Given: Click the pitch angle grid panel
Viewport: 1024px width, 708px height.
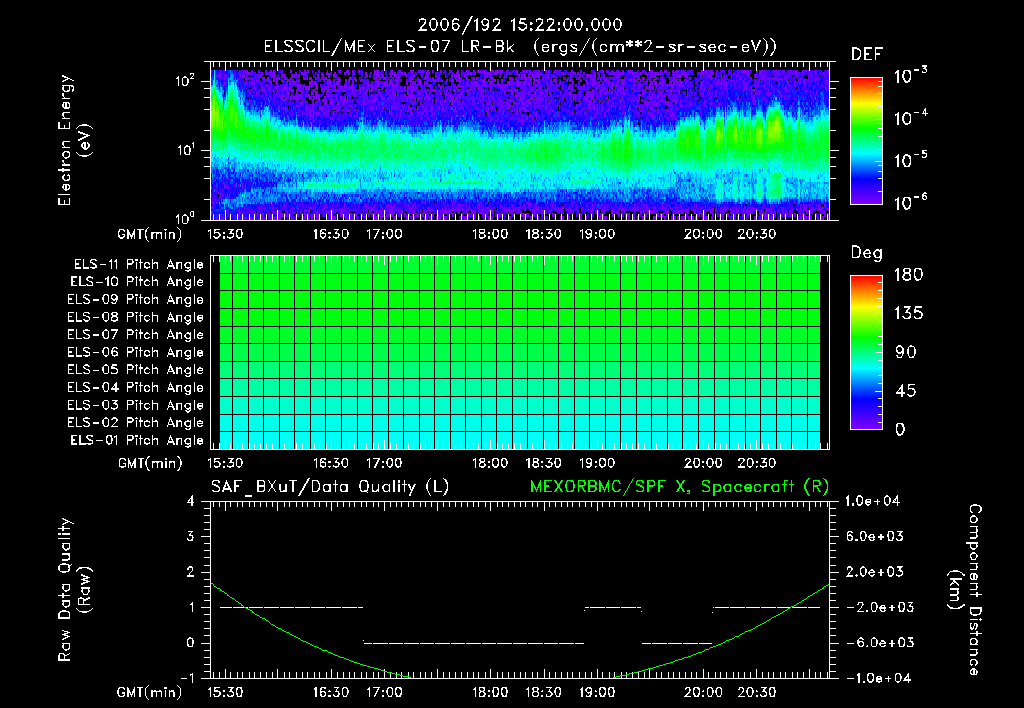Looking at the screenshot, I should 520,352.
